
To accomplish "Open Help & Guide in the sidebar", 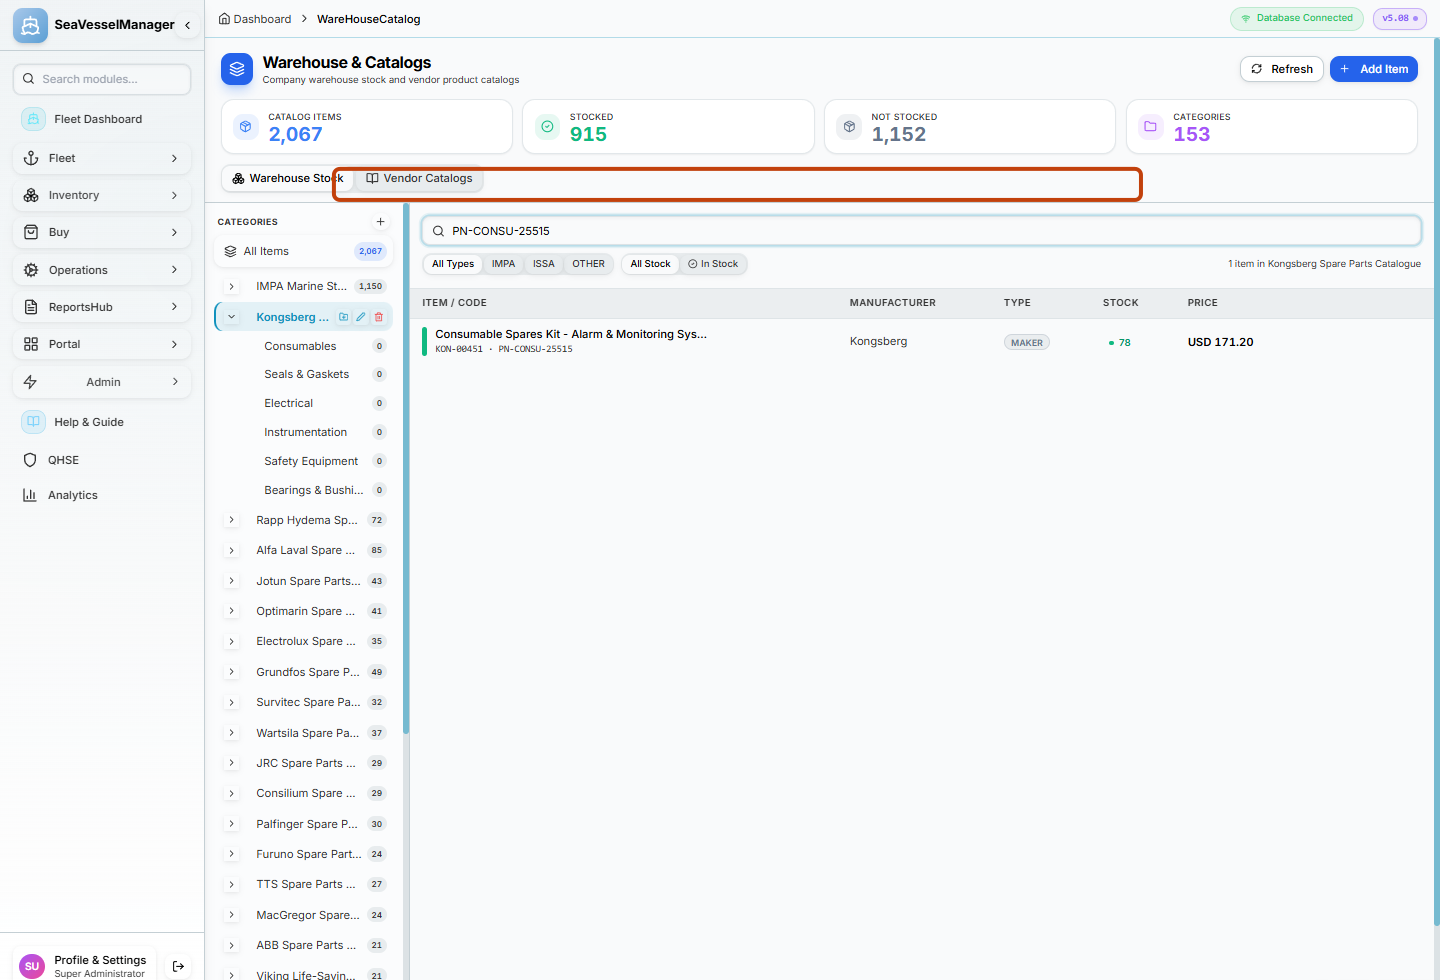I will (x=102, y=422).
